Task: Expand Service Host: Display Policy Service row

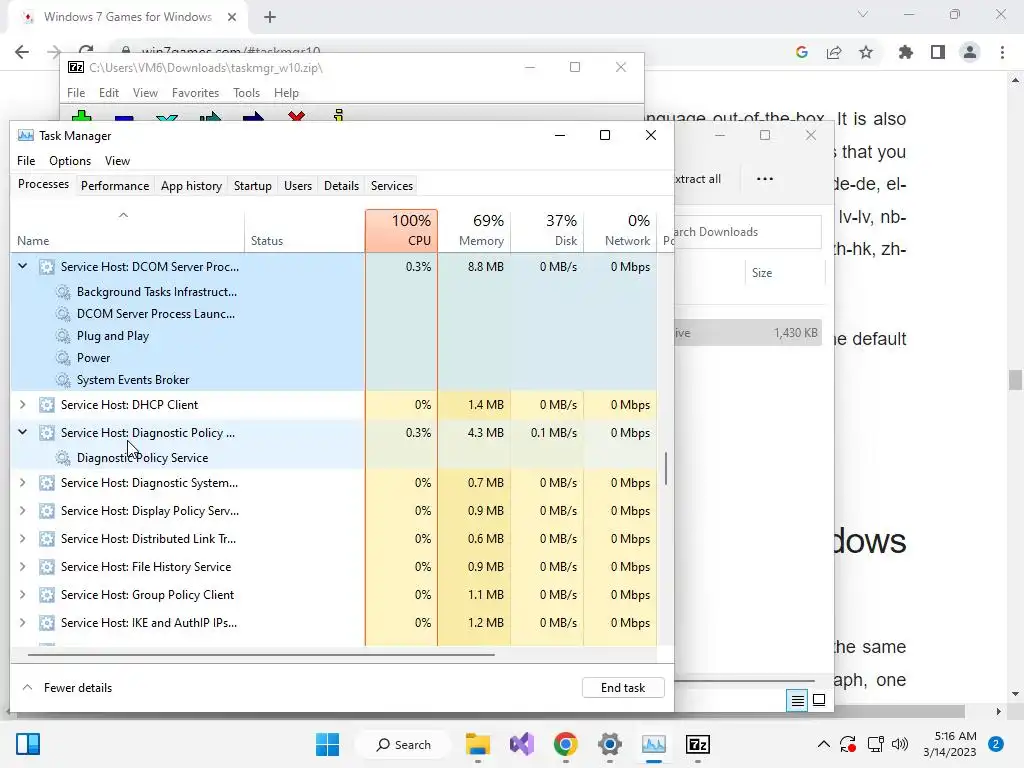Action: click(x=23, y=511)
